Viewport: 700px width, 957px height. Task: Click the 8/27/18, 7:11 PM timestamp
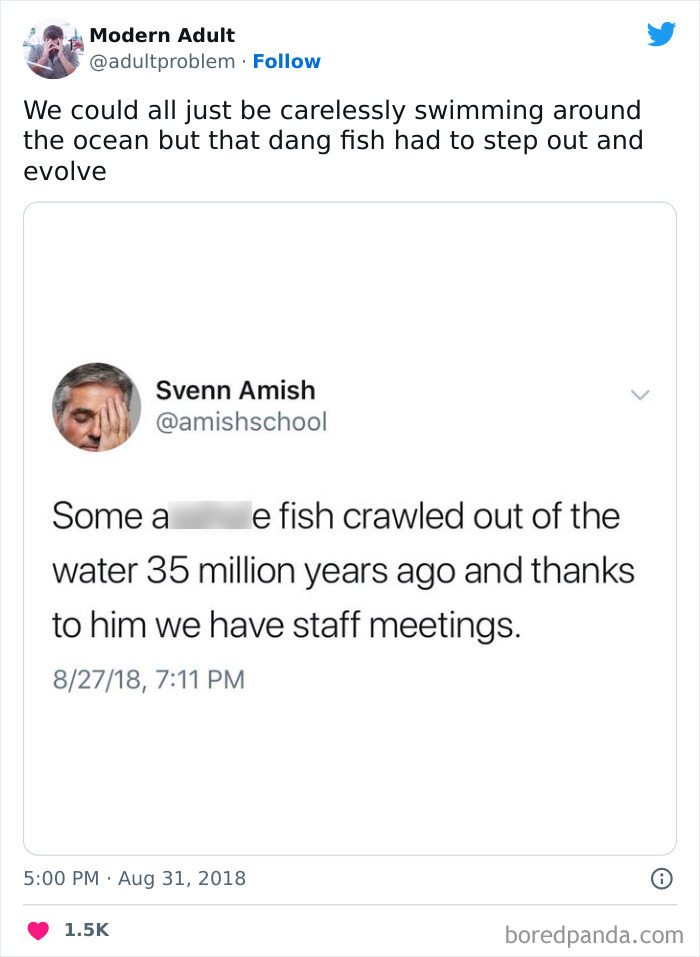pyautogui.click(x=148, y=680)
